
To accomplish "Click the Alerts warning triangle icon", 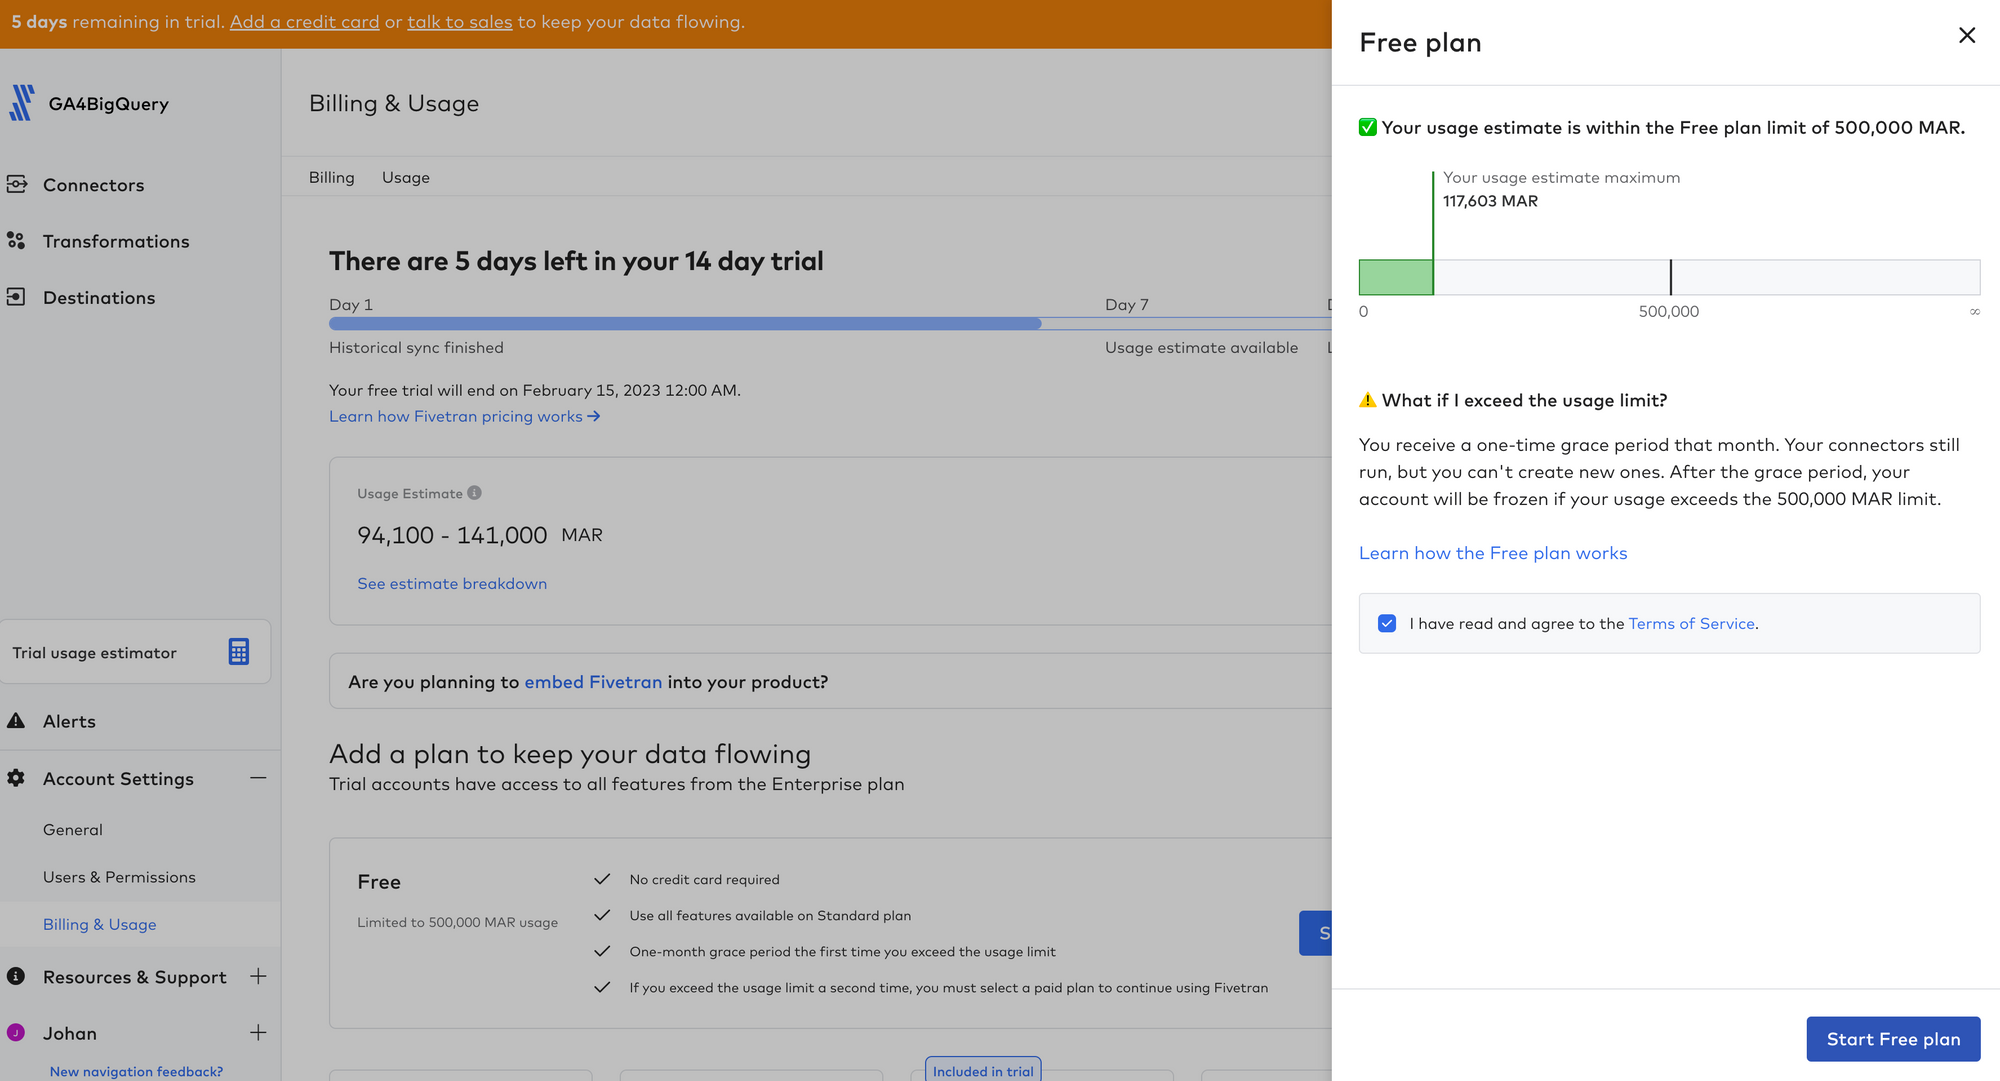I will (16, 721).
